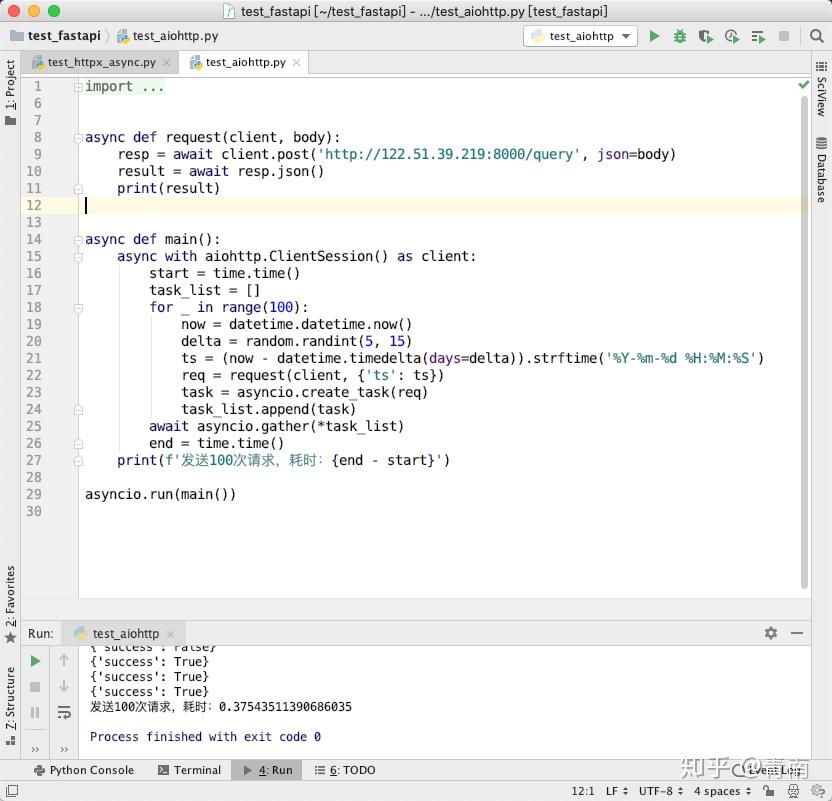
Task: Start debugging with the bug icon
Action: [680, 36]
